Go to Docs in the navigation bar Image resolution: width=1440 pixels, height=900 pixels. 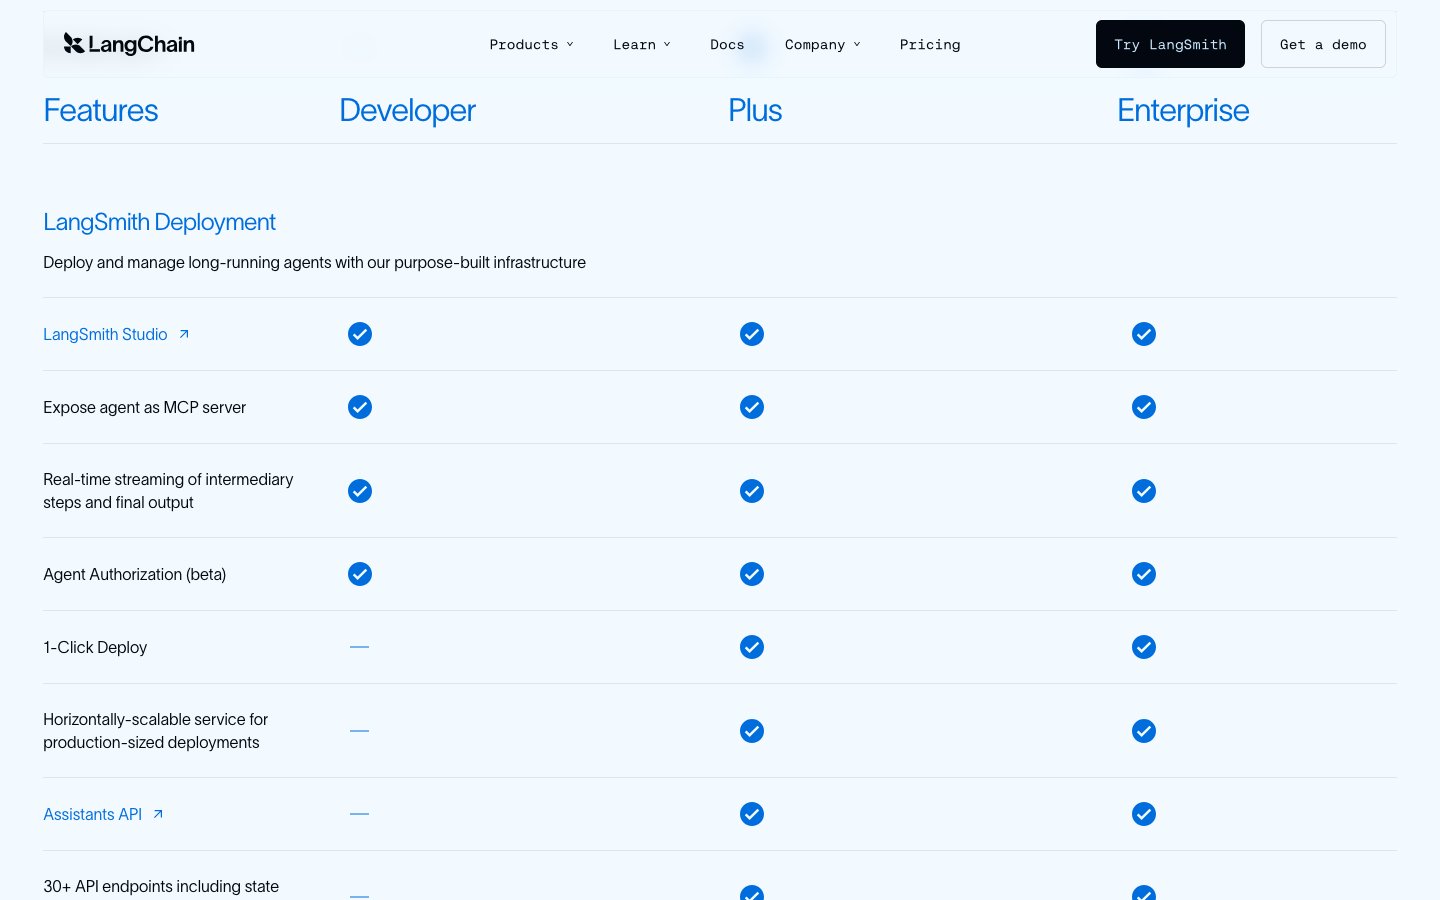point(727,44)
